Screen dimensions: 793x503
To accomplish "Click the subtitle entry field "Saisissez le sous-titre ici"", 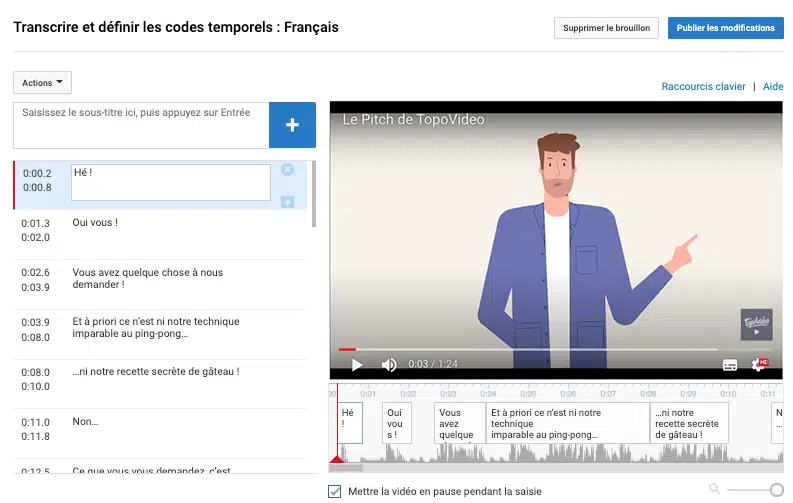I will [141, 125].
